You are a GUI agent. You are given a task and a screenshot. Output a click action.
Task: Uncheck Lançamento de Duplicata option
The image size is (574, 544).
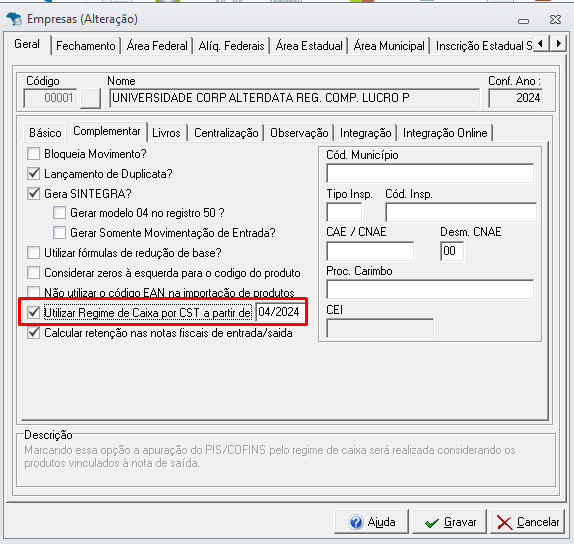click(34, 174)
